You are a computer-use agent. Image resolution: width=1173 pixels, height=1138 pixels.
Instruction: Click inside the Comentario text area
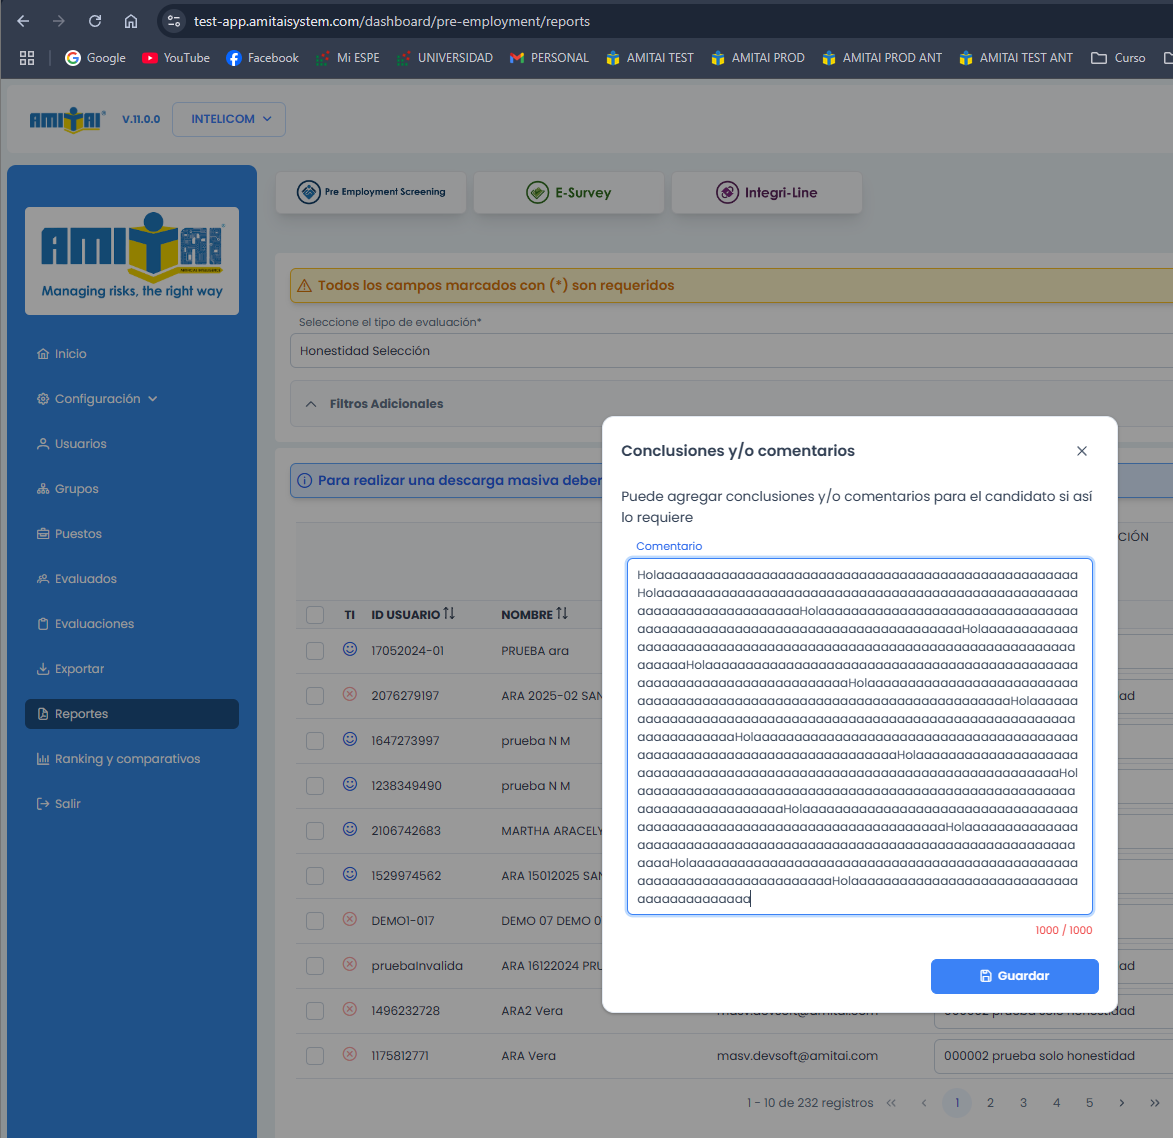pos(859,736)
